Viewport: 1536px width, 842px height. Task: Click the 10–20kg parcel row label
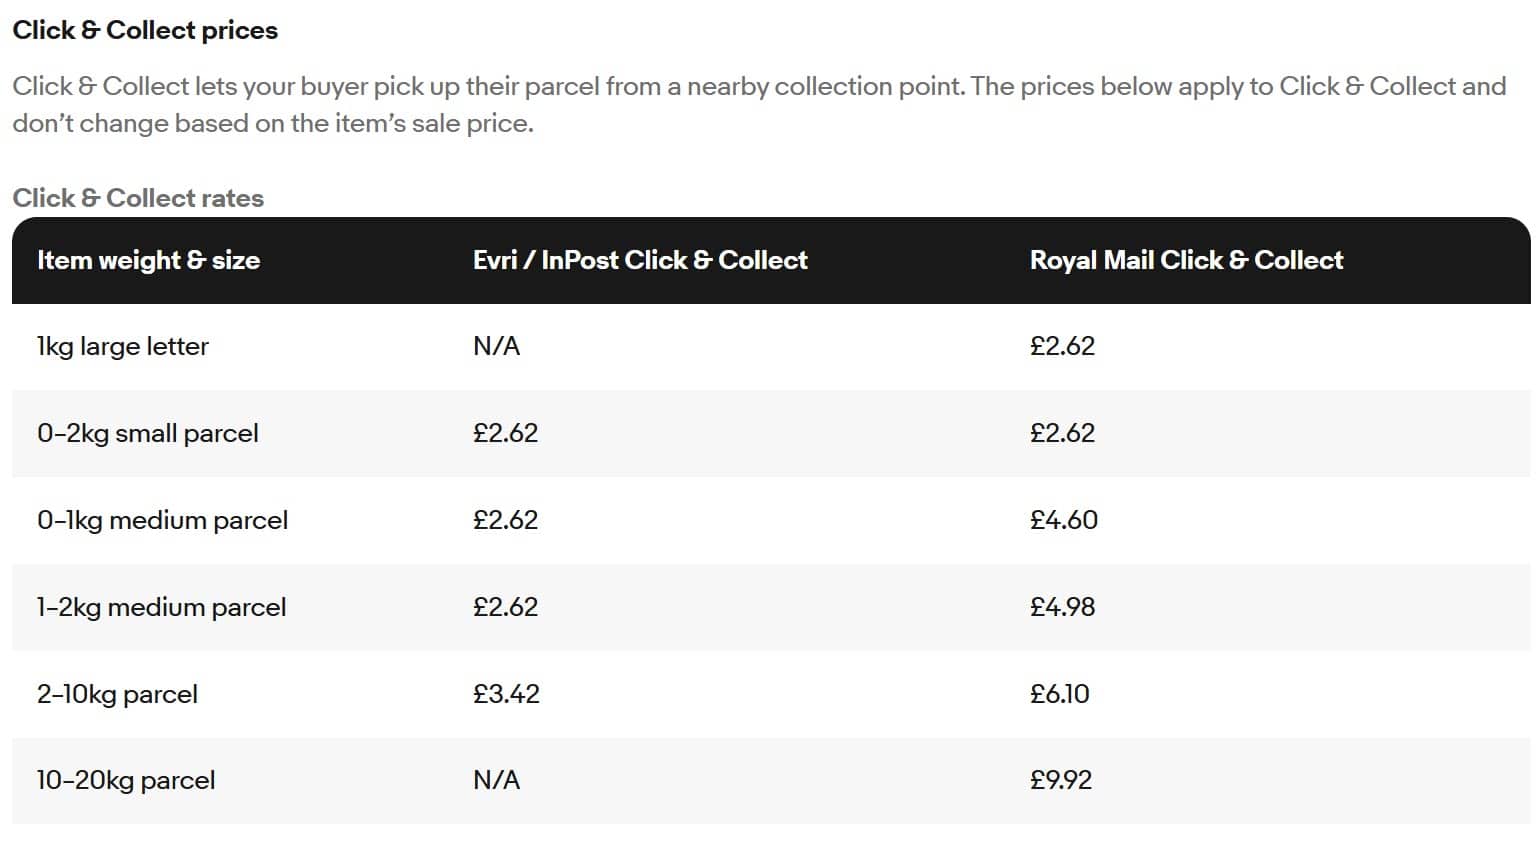coord(126,780)
